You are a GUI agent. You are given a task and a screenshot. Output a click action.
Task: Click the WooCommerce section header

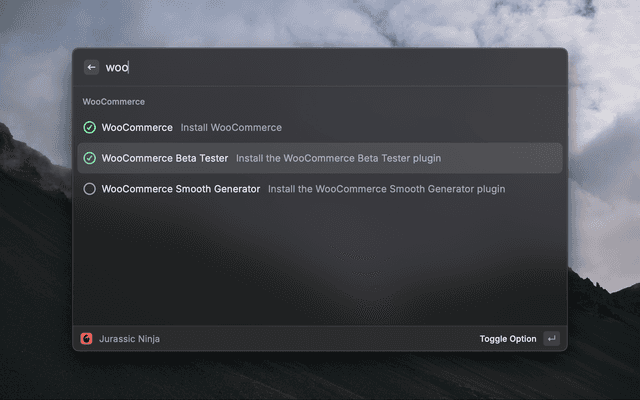(x=114, y=102)
